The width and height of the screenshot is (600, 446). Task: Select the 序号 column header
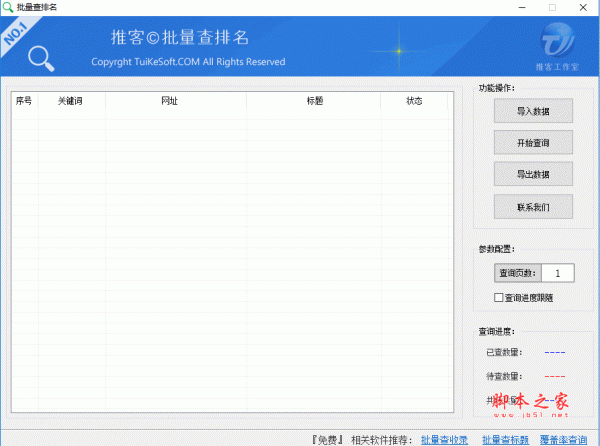pyautogui.click(x=24, y=101)
